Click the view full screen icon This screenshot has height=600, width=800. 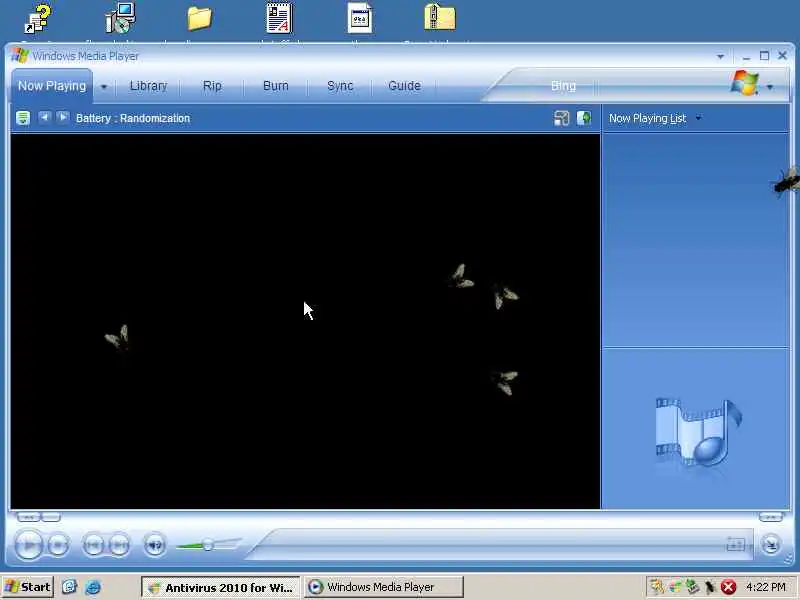pyautogui.click(x=735, y=544)
